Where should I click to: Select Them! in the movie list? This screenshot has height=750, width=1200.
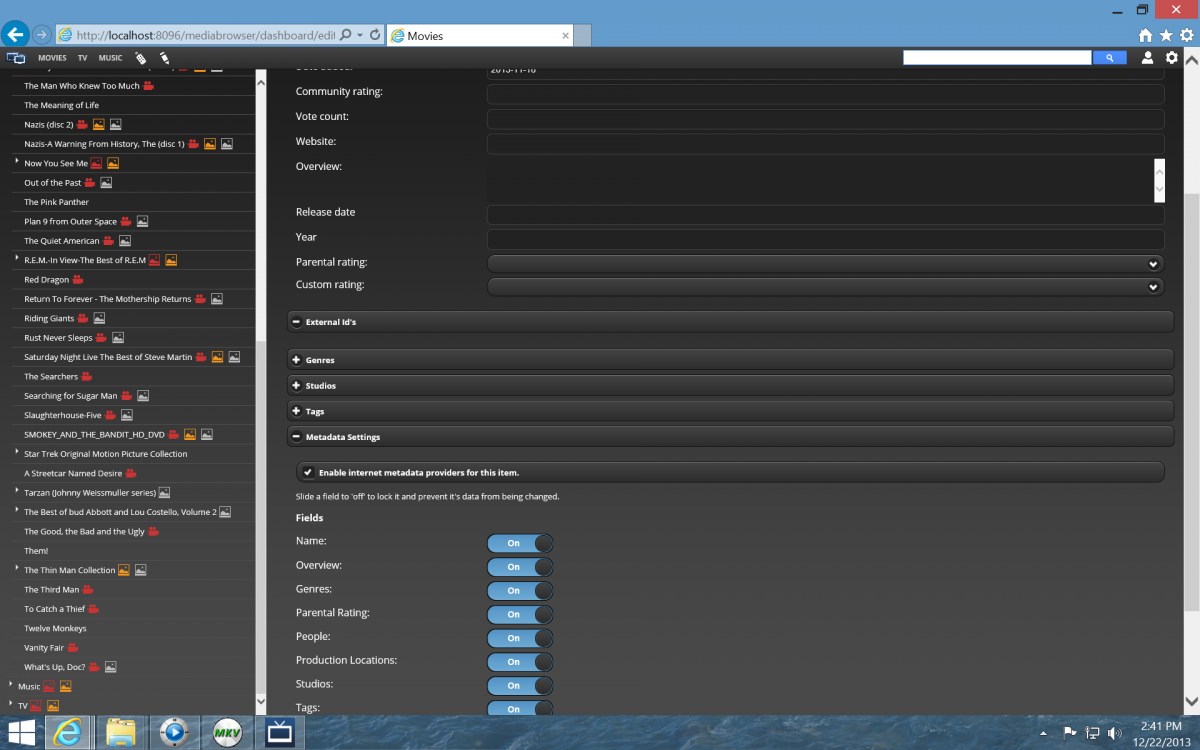tap(36, 551)
